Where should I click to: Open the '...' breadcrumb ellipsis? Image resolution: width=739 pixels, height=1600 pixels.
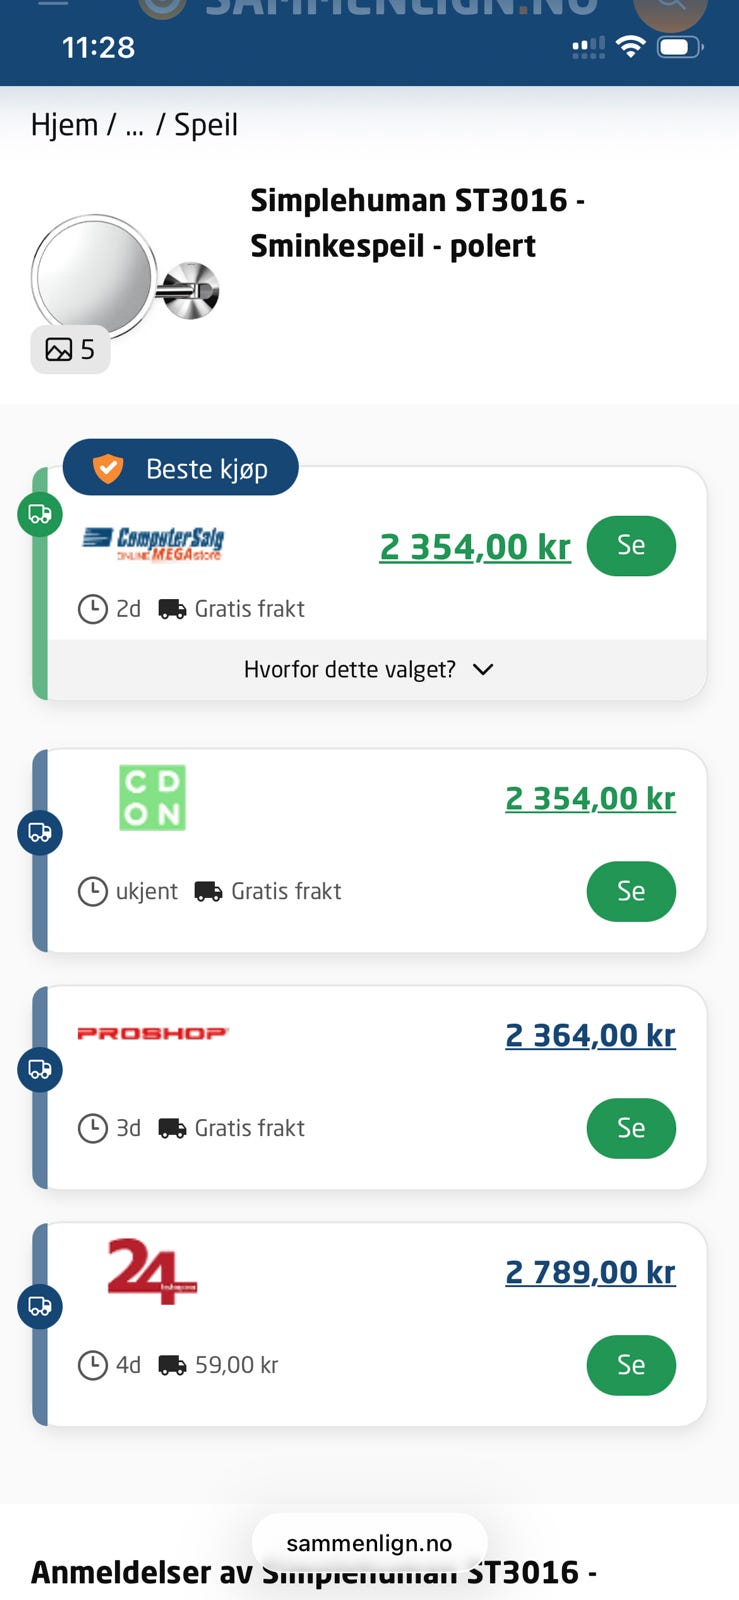134,125
